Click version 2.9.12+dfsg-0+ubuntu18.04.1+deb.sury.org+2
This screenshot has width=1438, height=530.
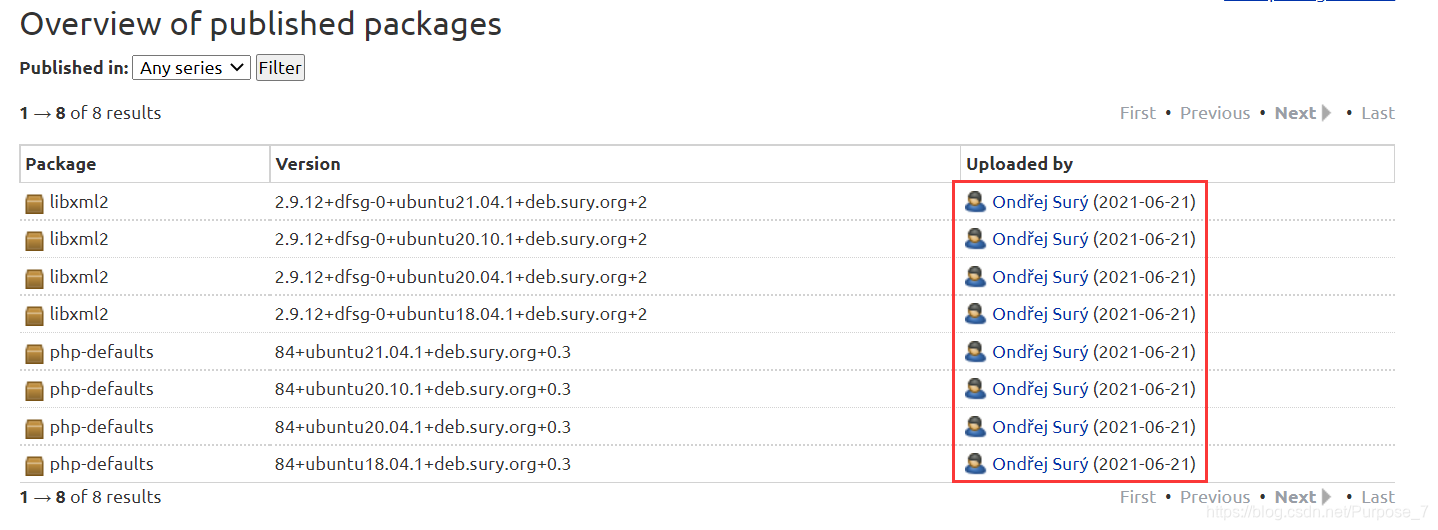(x=461, y=314)
